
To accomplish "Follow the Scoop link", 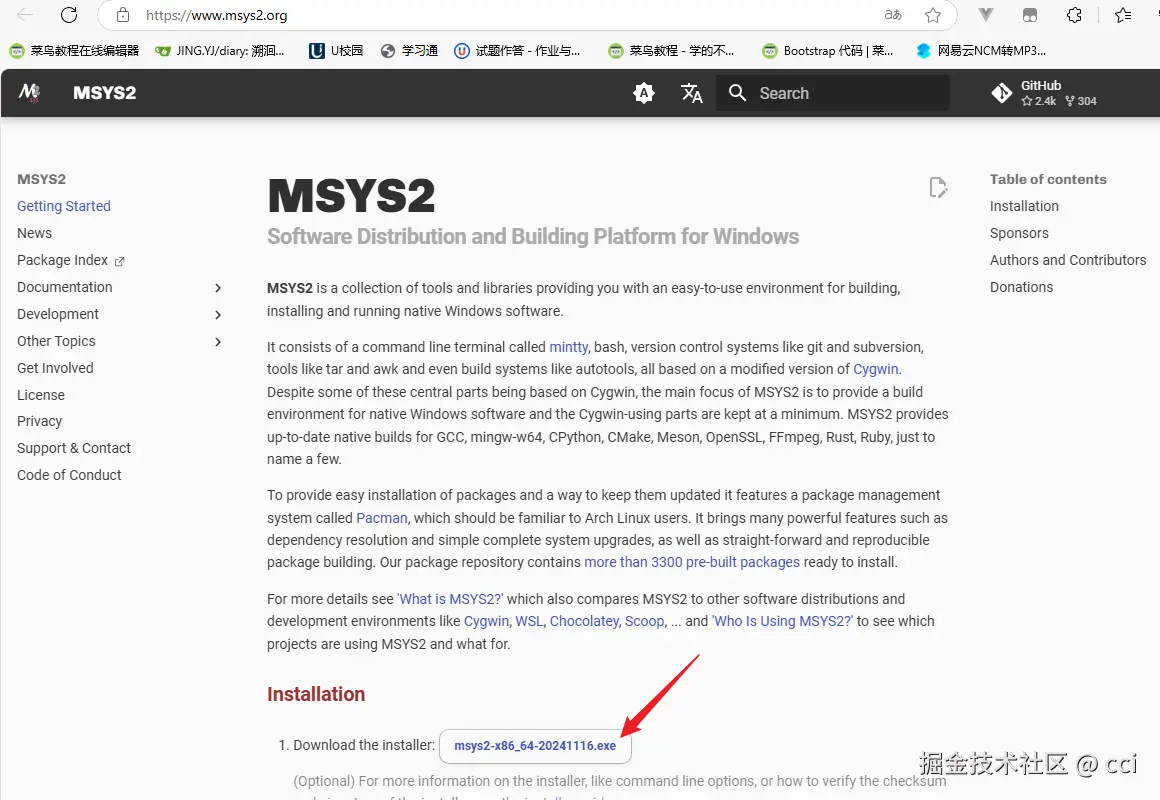I will click(644, 621).
